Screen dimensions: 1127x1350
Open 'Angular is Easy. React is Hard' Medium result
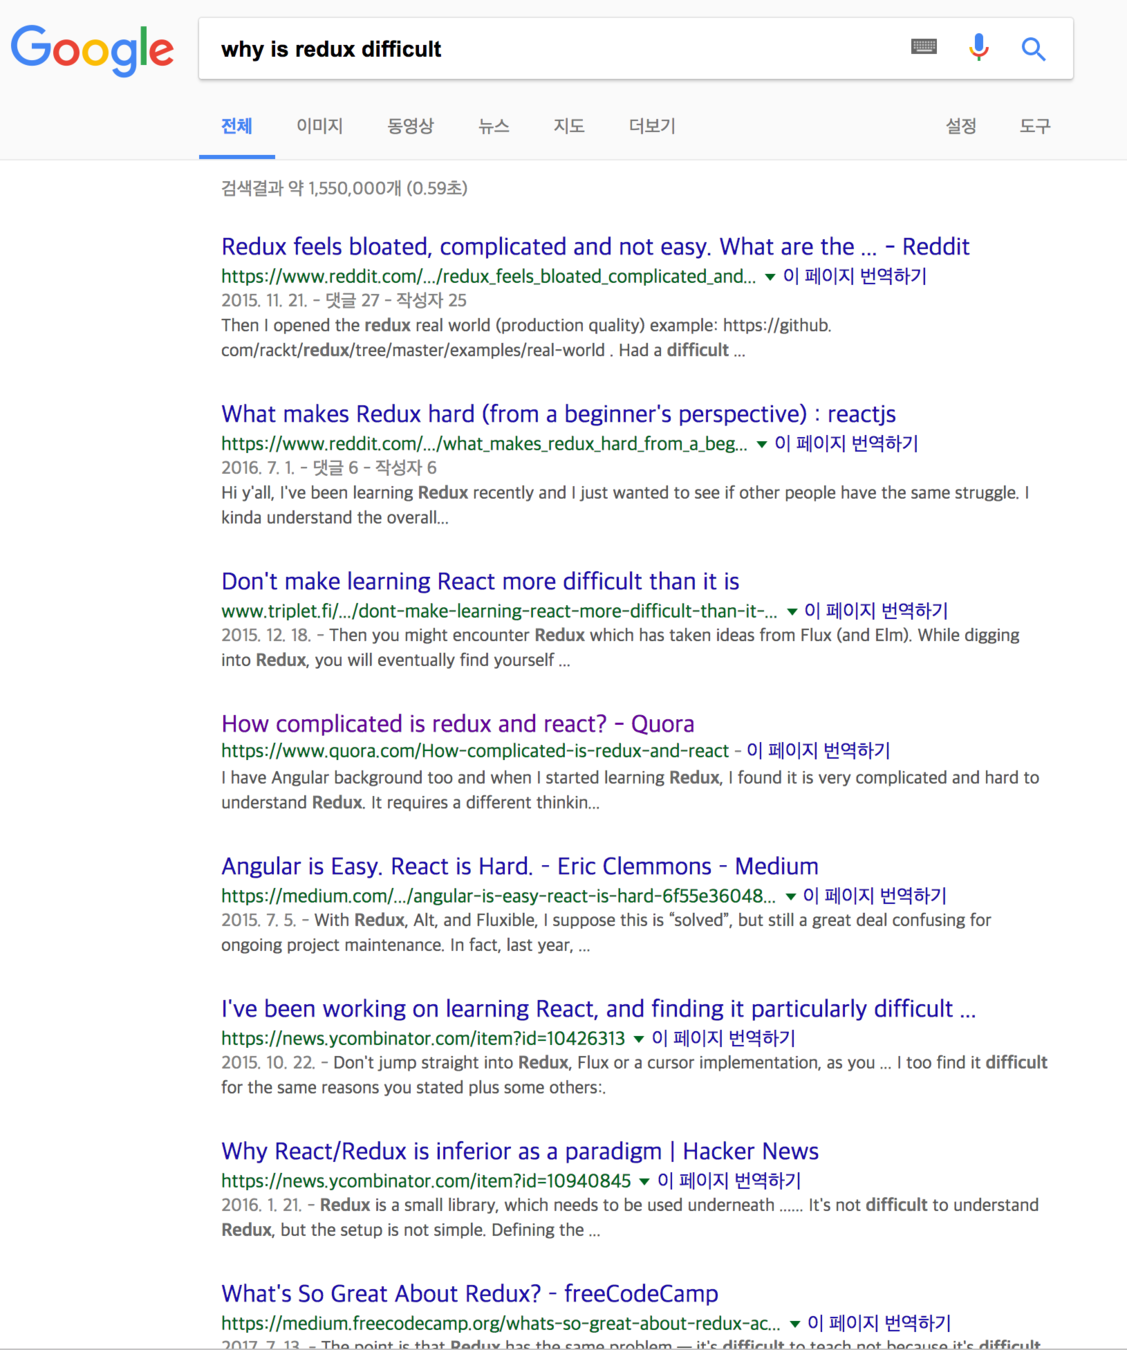(520, 866)
